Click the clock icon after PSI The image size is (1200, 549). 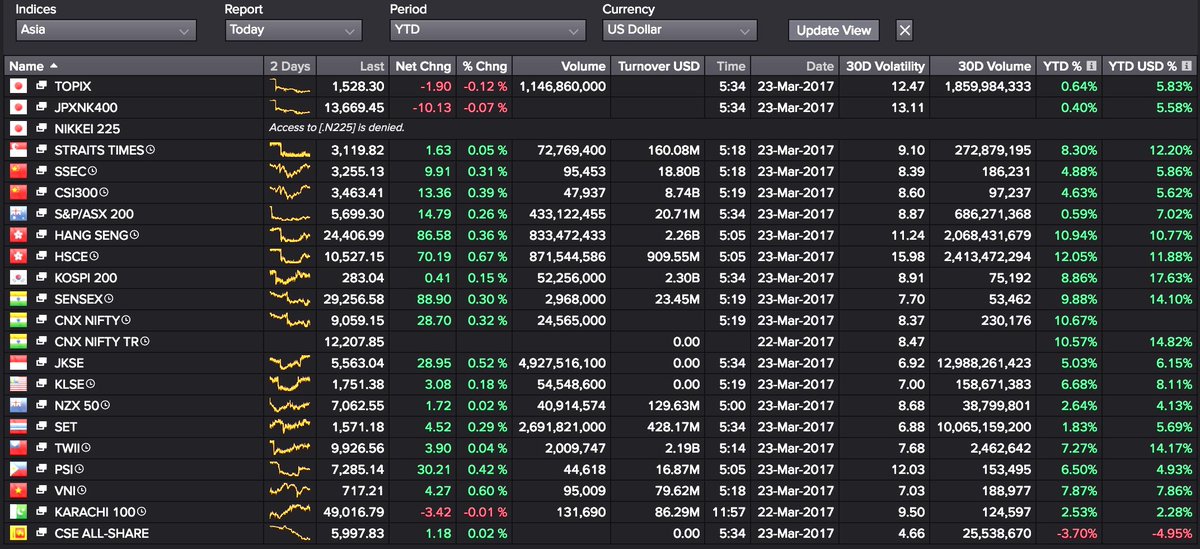click(x=77, y=470)
